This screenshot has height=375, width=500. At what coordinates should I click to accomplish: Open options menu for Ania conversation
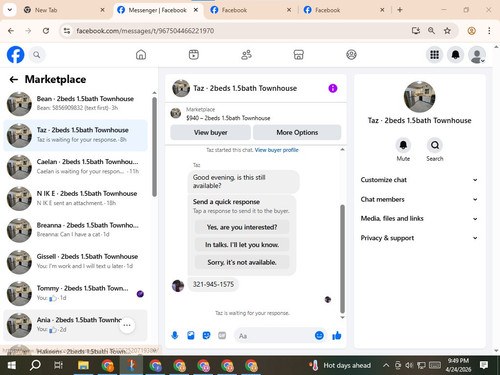pyautogui.click(x=127, y=325)
